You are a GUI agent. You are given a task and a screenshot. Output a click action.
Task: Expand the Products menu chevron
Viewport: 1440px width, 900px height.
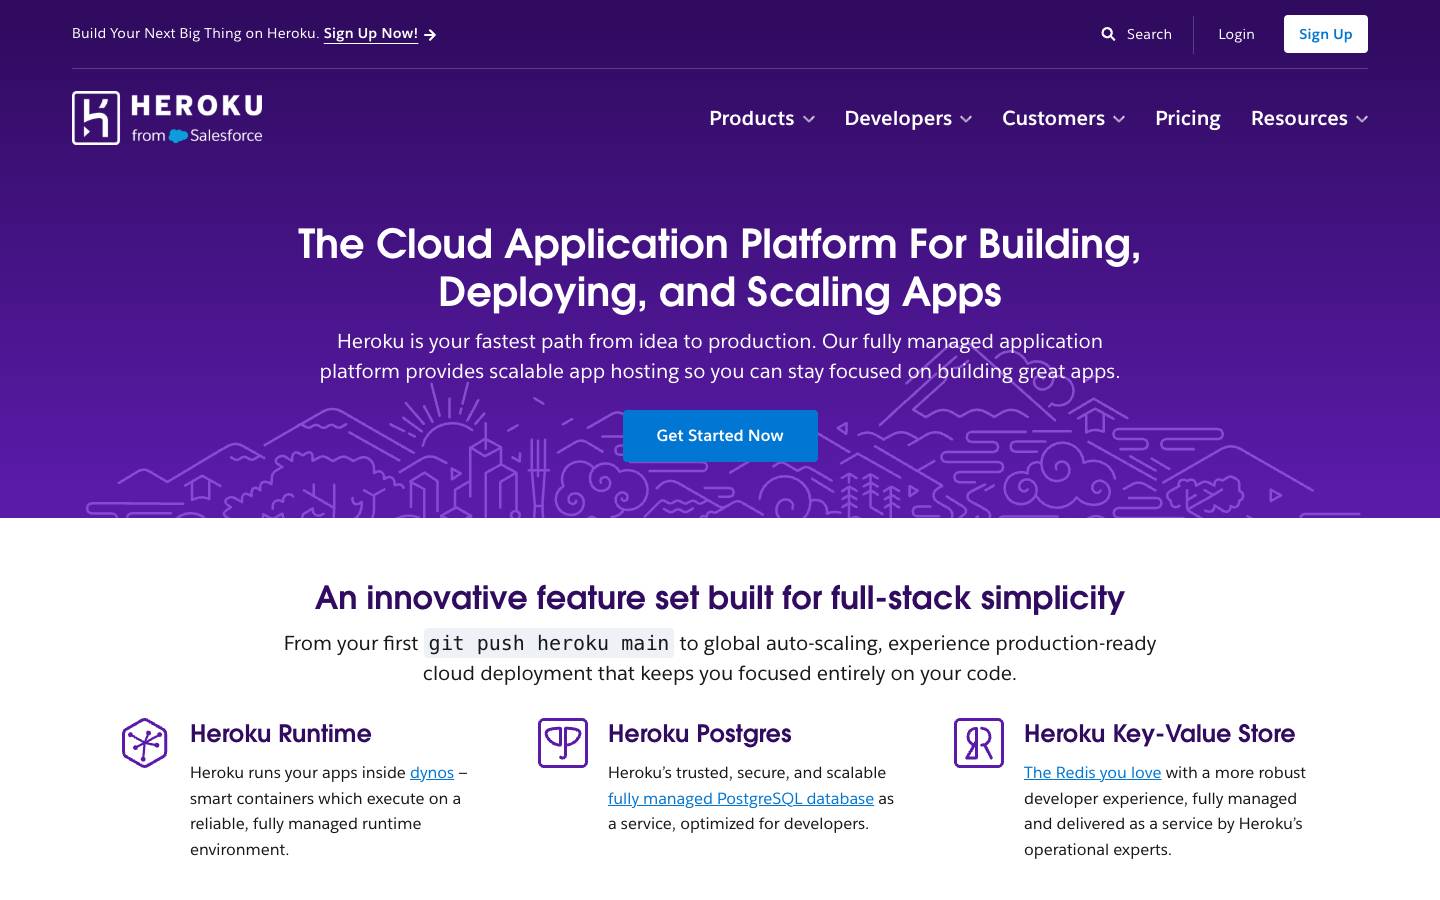tap(809, 119)
